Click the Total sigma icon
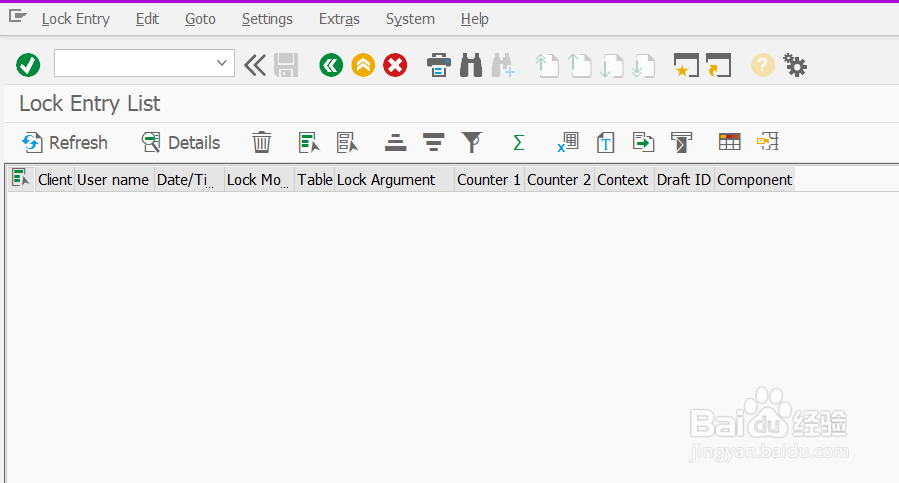899x483 pixels. point(518,142)
